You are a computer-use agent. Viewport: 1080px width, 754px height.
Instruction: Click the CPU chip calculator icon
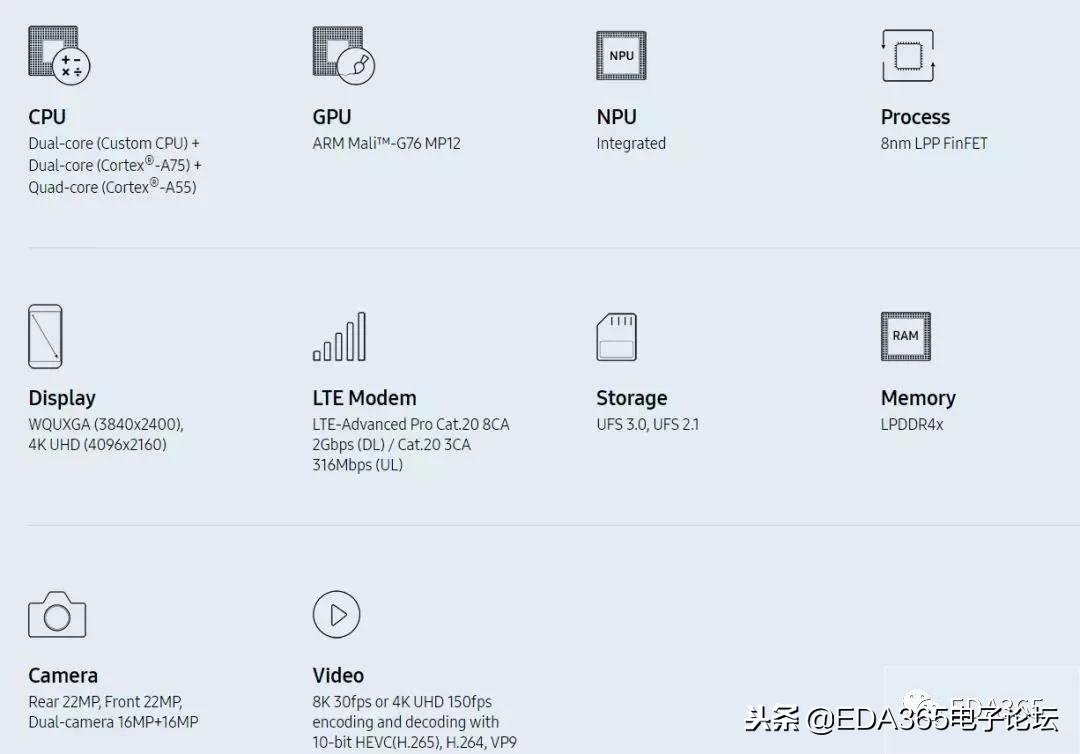coord(59,55)
